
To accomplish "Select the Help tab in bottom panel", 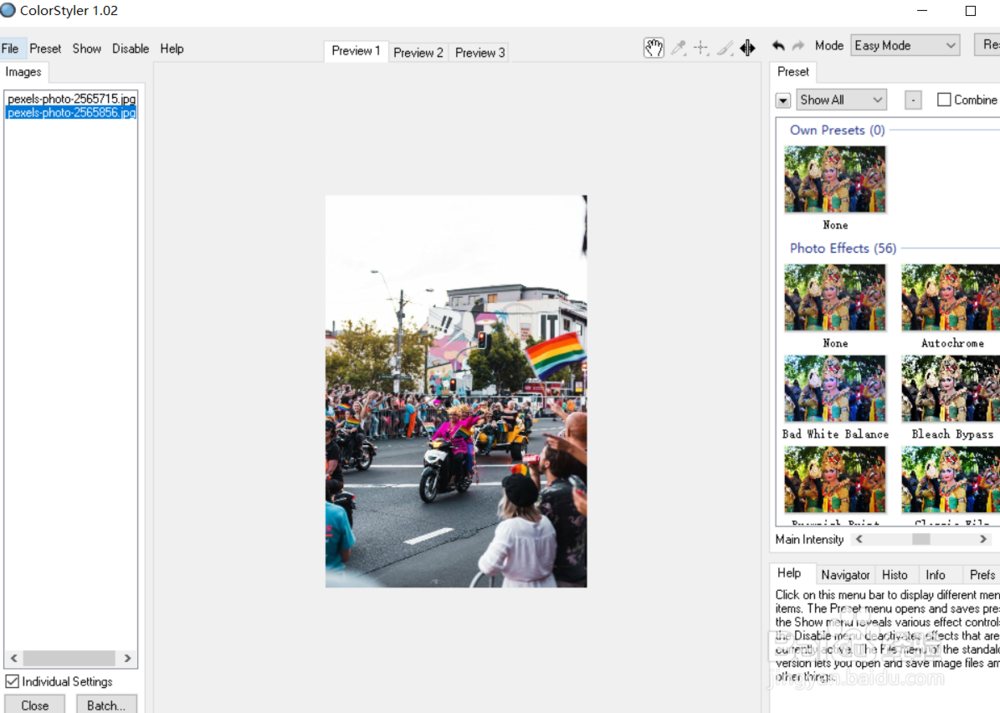I will pyautogui.click(x=789, y=573).
